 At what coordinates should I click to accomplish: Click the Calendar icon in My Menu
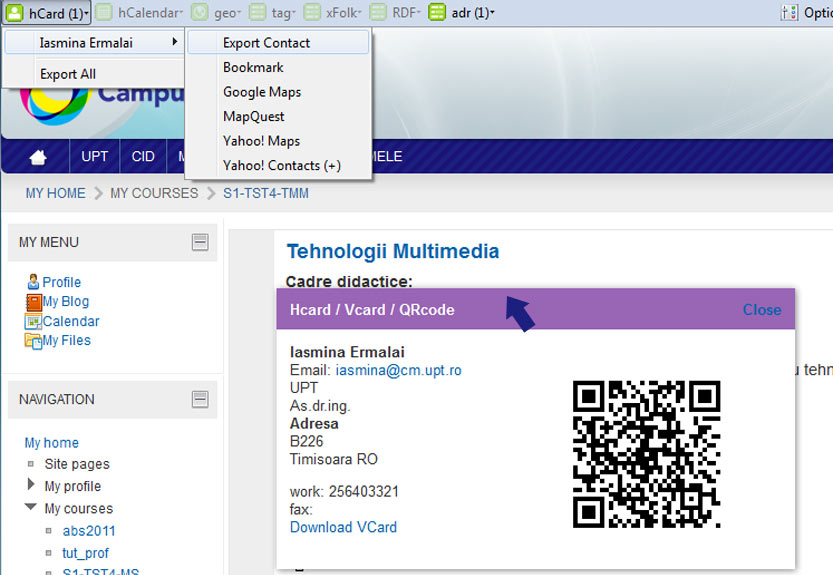click(x=34, y=321)
